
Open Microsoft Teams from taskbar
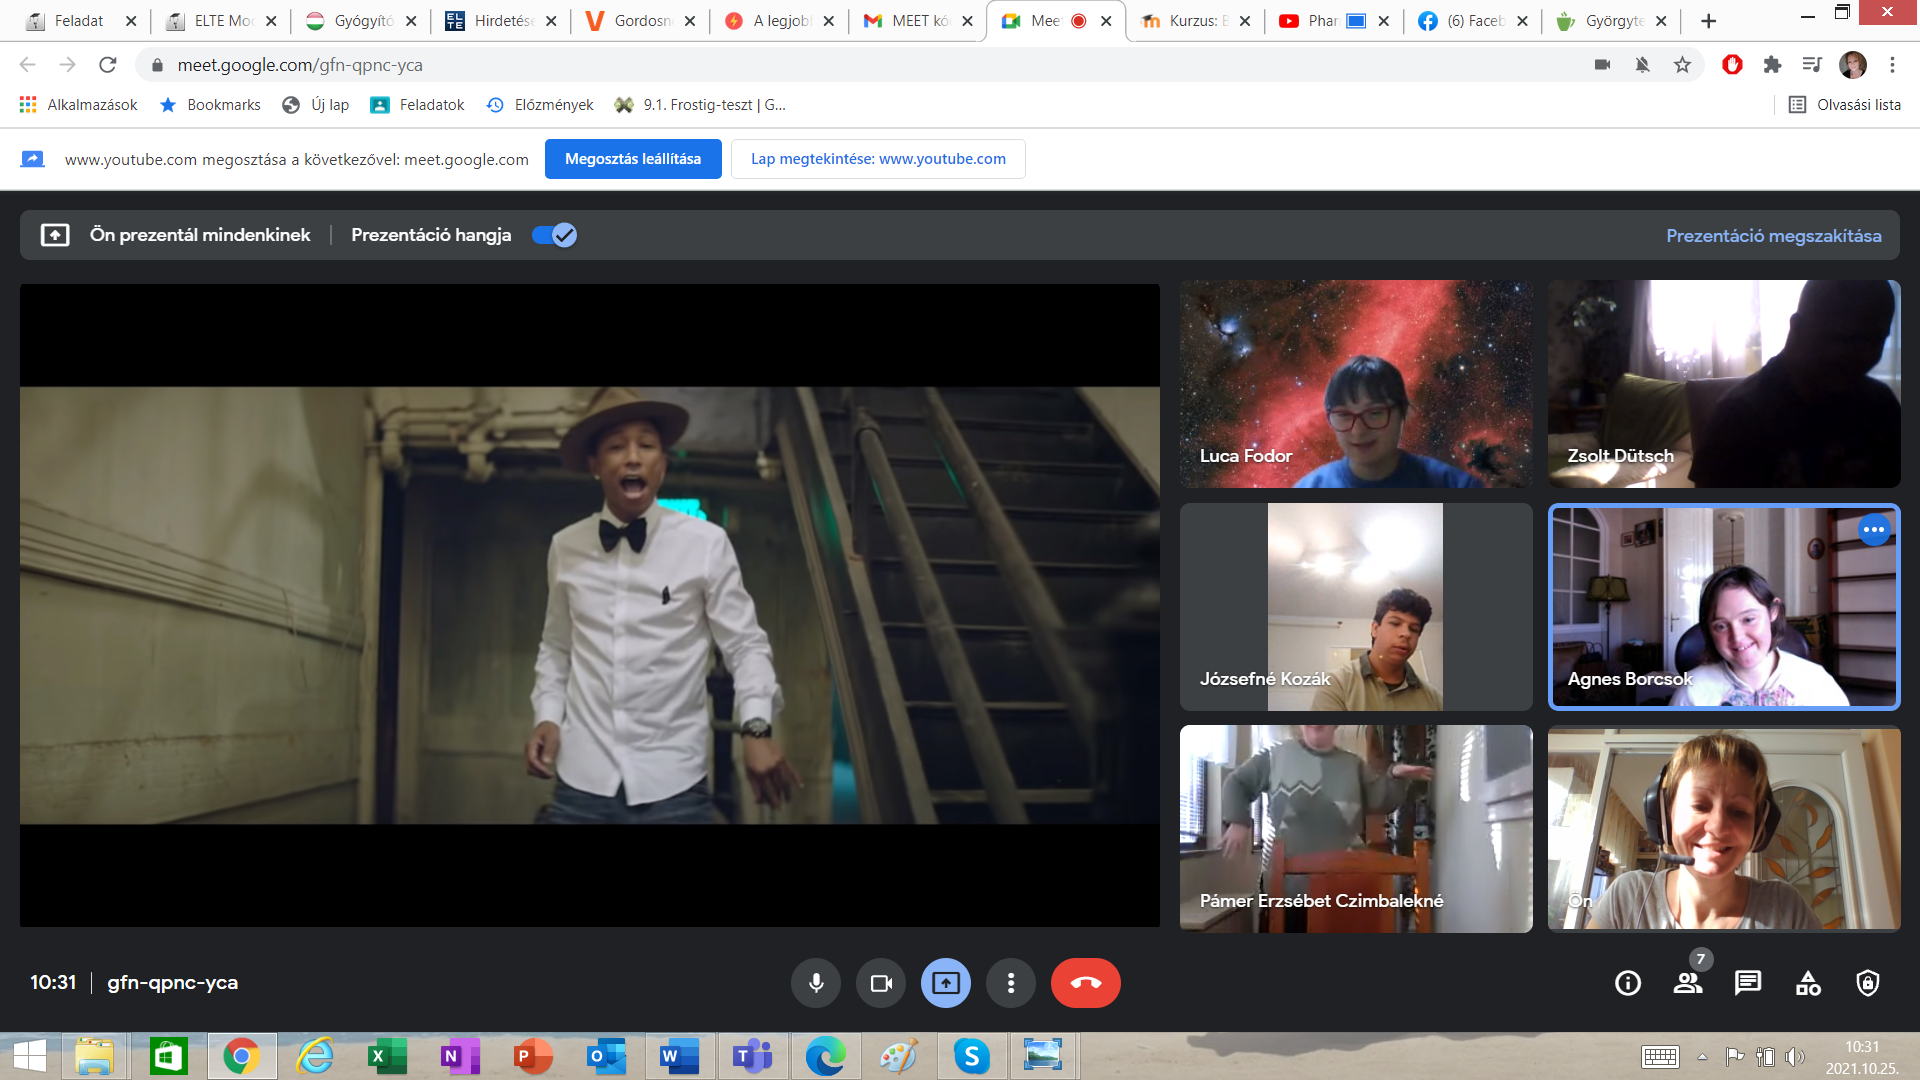pos(752,1056)
